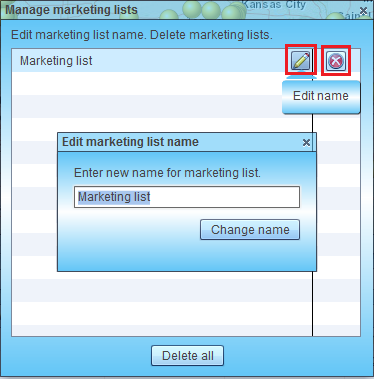This screenshot has height=379, width=374.
Task: Click the Kansas City map label
Action: [273, 5]
